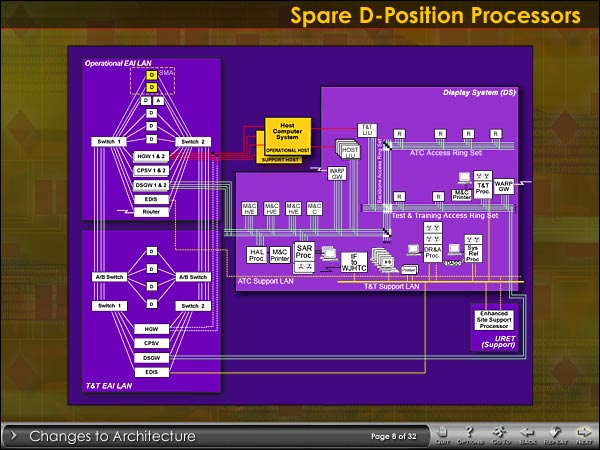Viewport: 600px width, 450px height.
Task: Click the WARP GW box near HOST LIU
Action: click(335, 172)
